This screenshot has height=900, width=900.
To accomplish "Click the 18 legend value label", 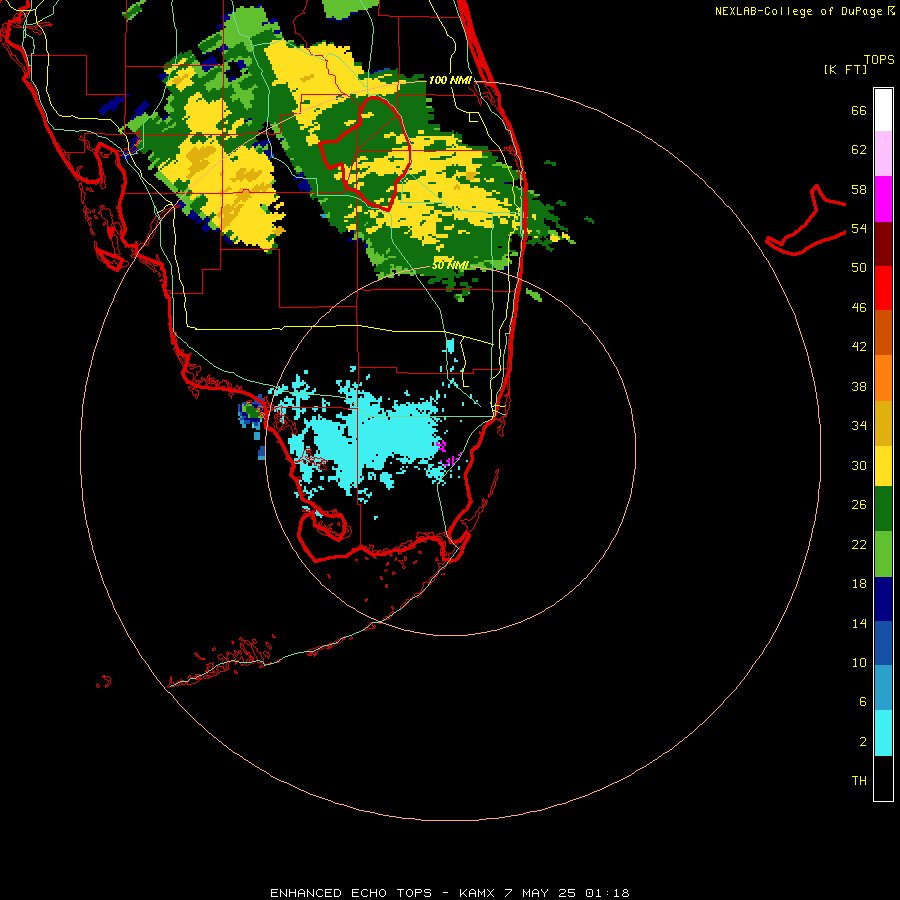I will (x=859, y=584).
